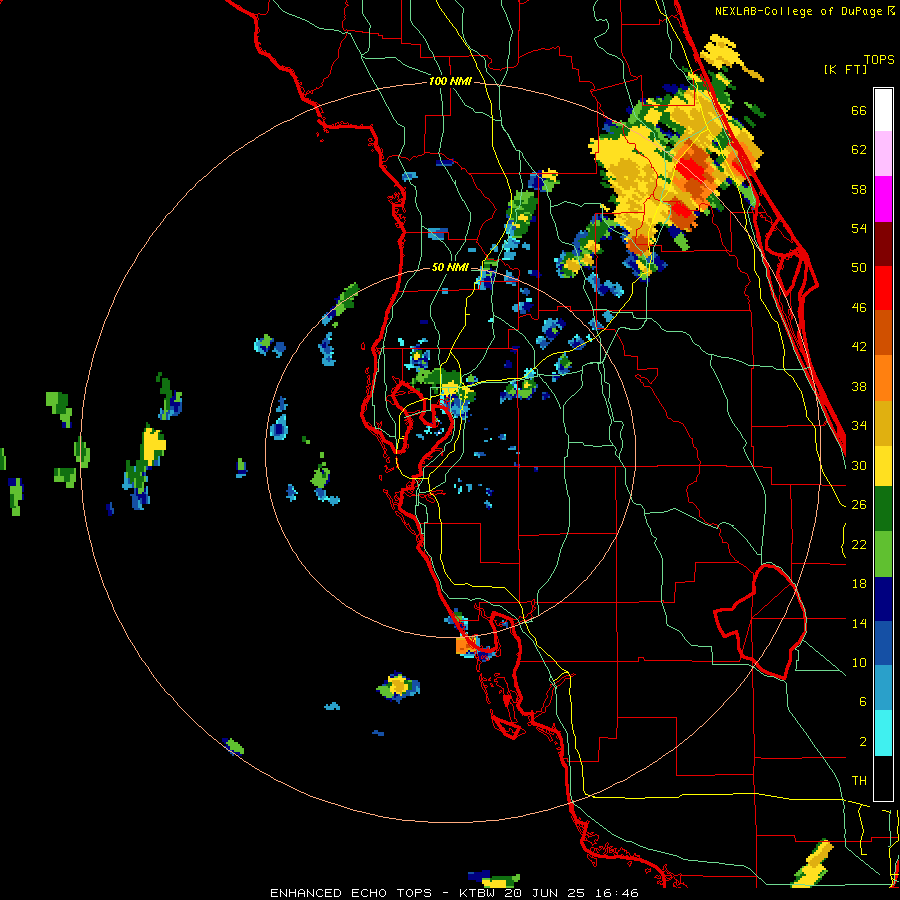Click the 16:46 timestamp
The height and width of the screenshot is (900, 900).
pyautogui.click(x=616, y=893)
